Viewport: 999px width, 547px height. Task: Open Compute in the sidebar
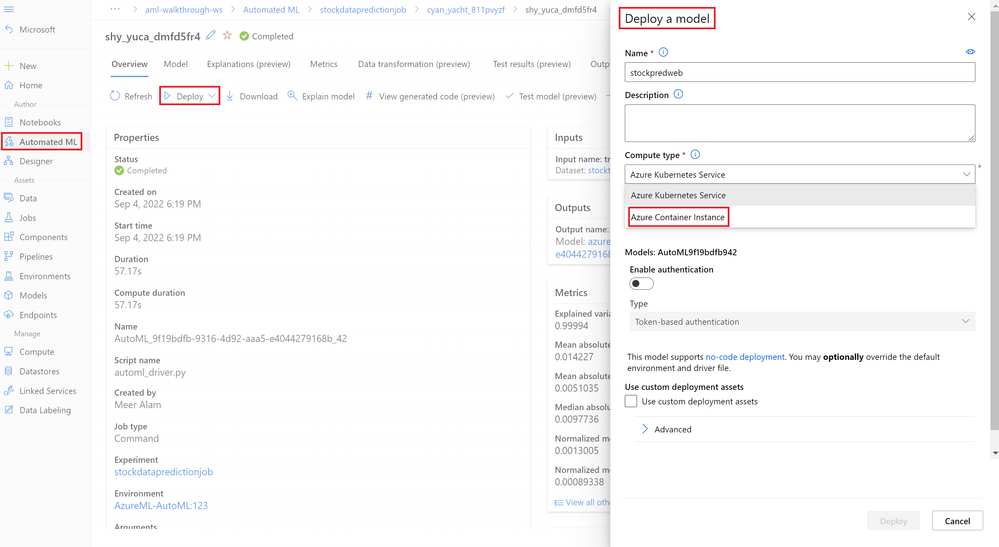pyautogui.click(x=36, y=352)
